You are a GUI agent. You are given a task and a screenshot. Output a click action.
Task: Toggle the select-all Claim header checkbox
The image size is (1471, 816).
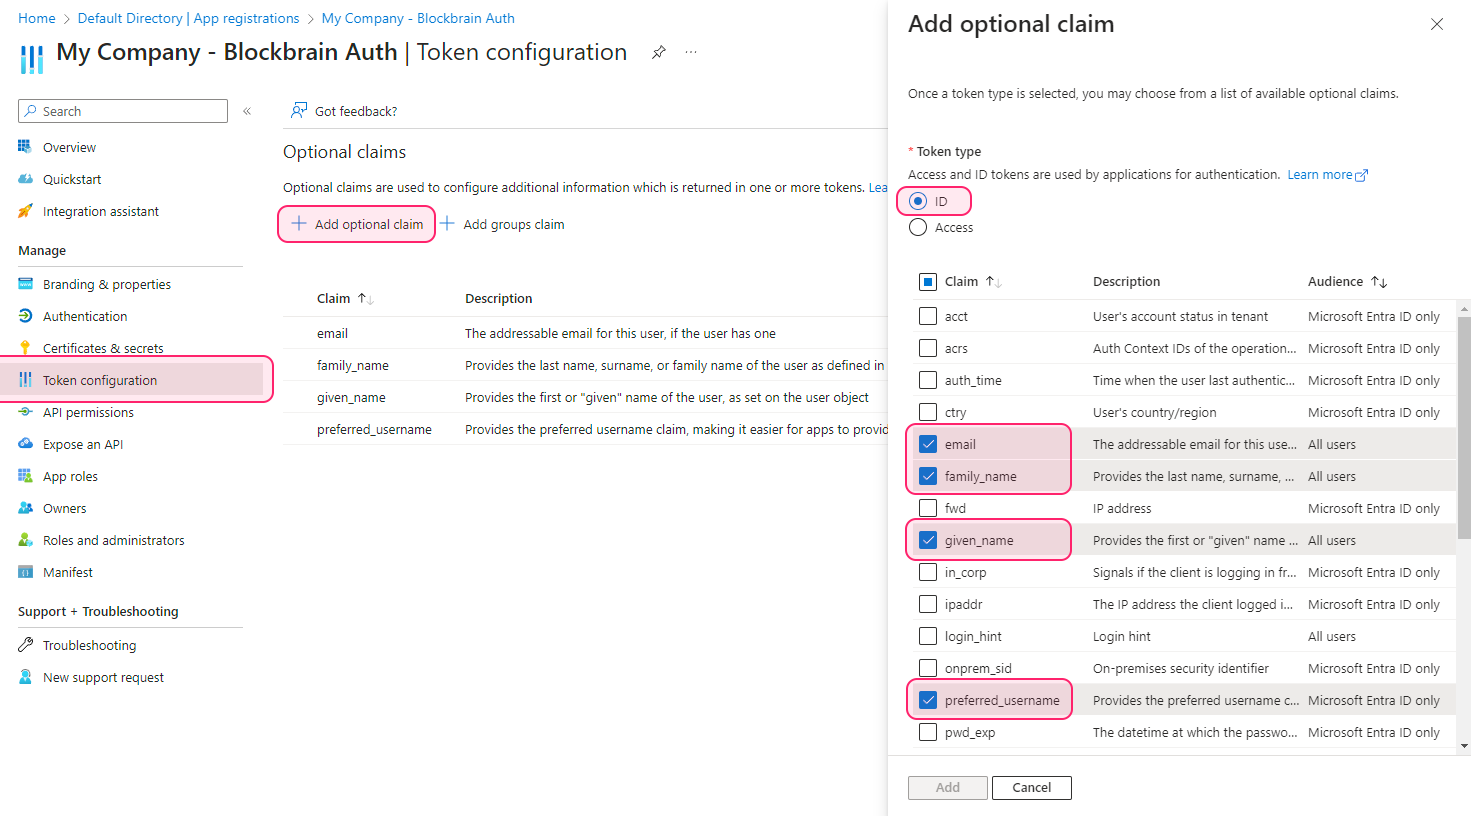click(928, 282)
